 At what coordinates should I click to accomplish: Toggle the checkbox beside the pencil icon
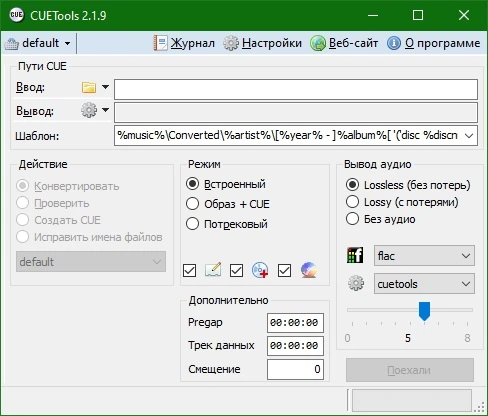189,270
